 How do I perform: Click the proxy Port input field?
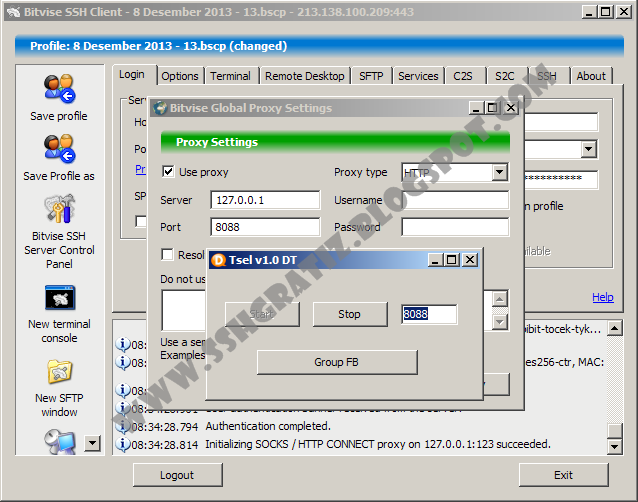coord(265,227)
